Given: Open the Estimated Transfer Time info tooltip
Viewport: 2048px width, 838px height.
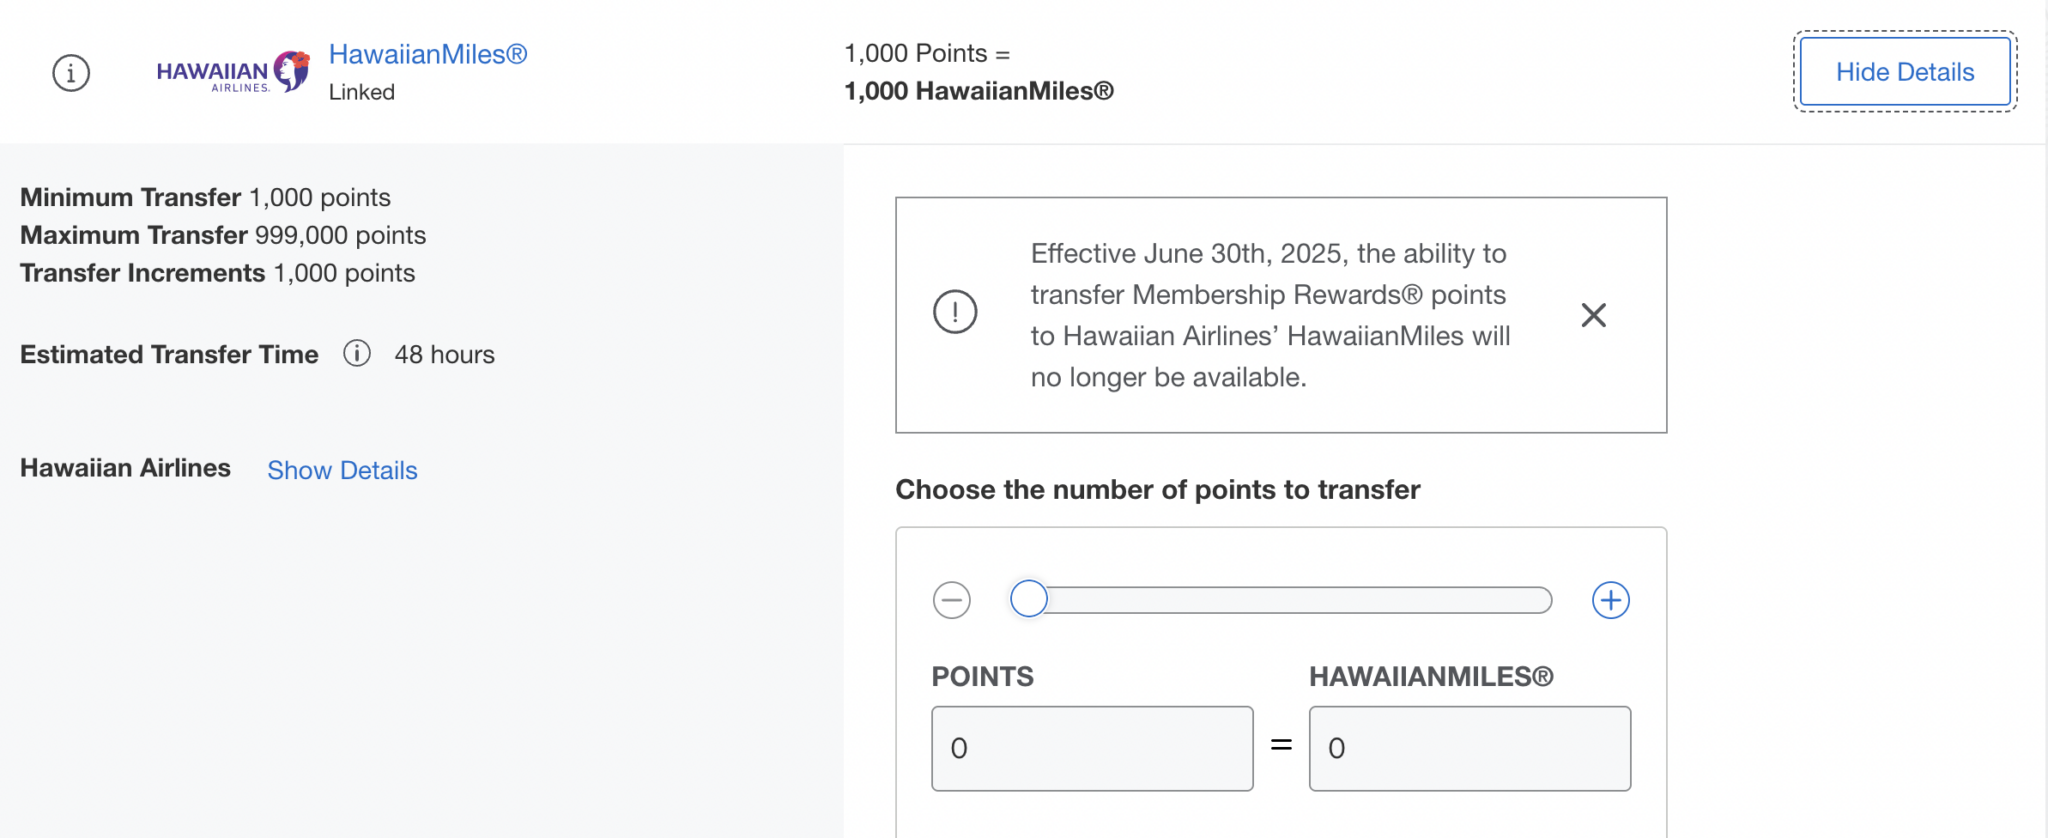Looking at the screenshot, I should (357, 353).
